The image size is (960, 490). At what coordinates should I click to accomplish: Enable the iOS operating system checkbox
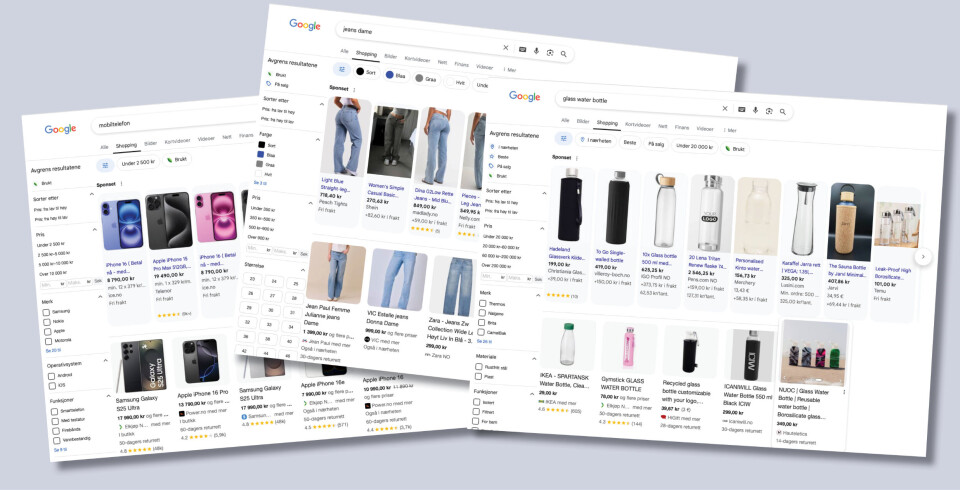(x=52, y=386)
